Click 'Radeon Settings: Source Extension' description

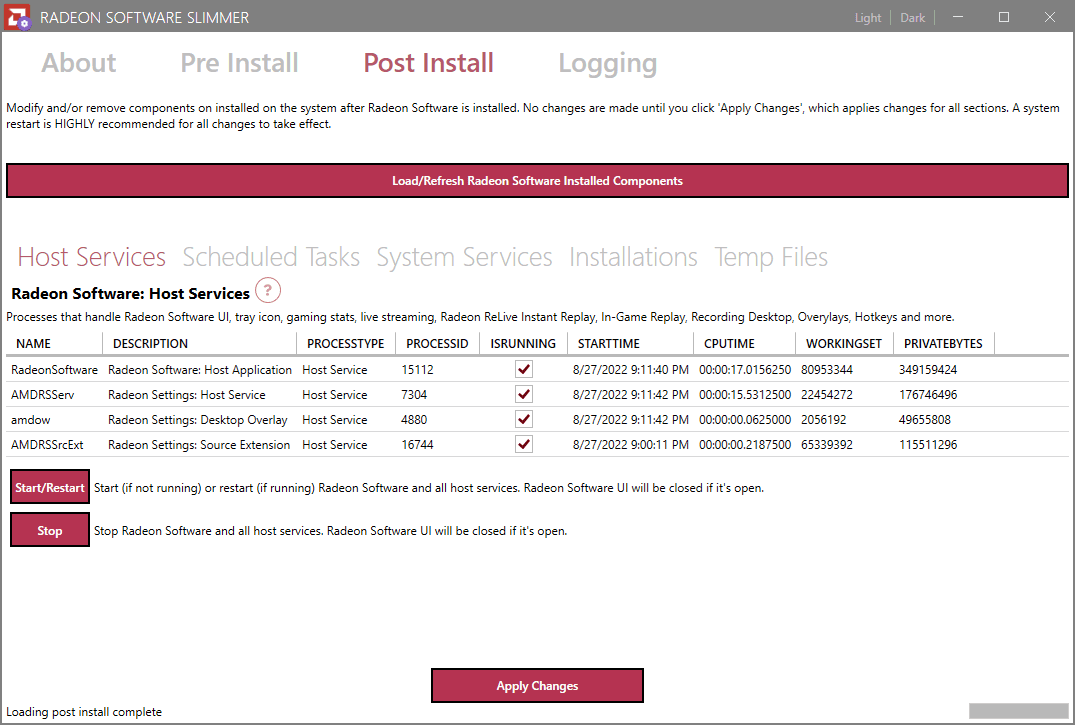coord(199,445)
